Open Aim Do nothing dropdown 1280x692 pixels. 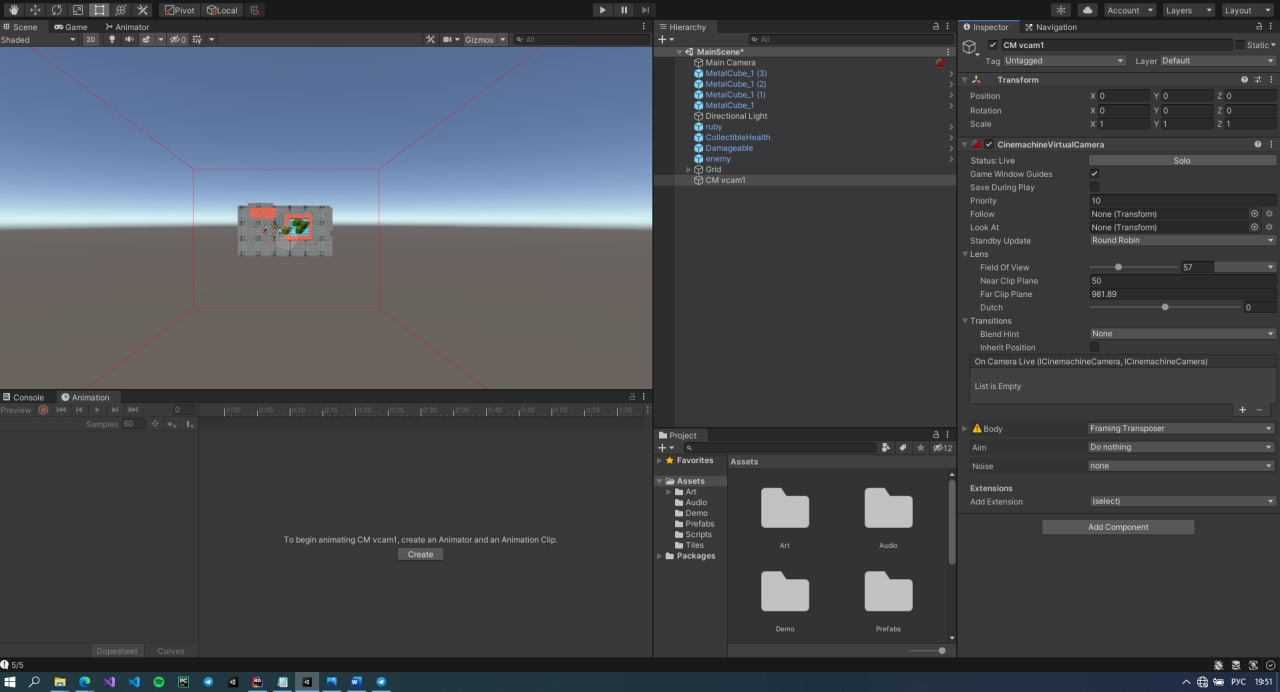click(x=1183, y=447)
